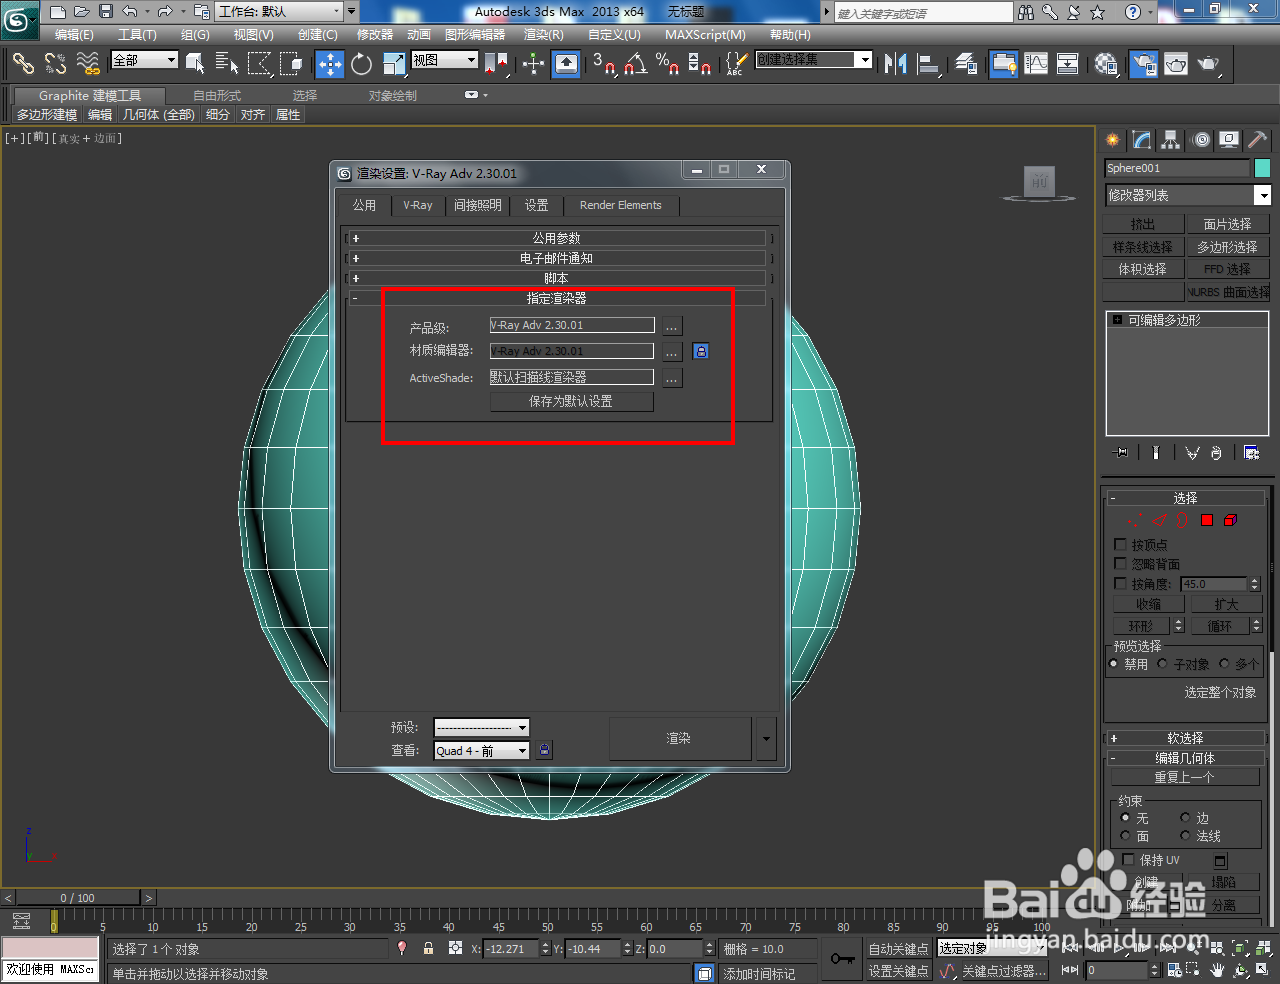
Task: Select the 子对象 preview selection radio
Action: pos(1162,664)
